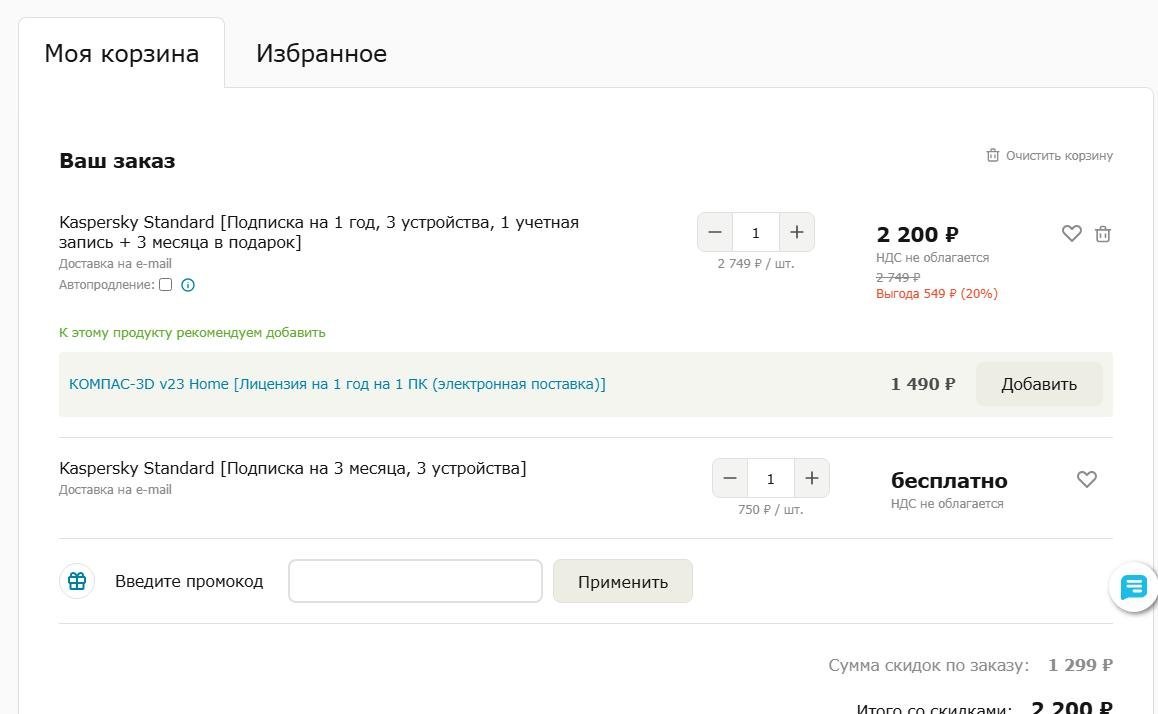Screen dimensions: 1158x714
Task: Click the Очистить корзину link
Action: 1059,156
